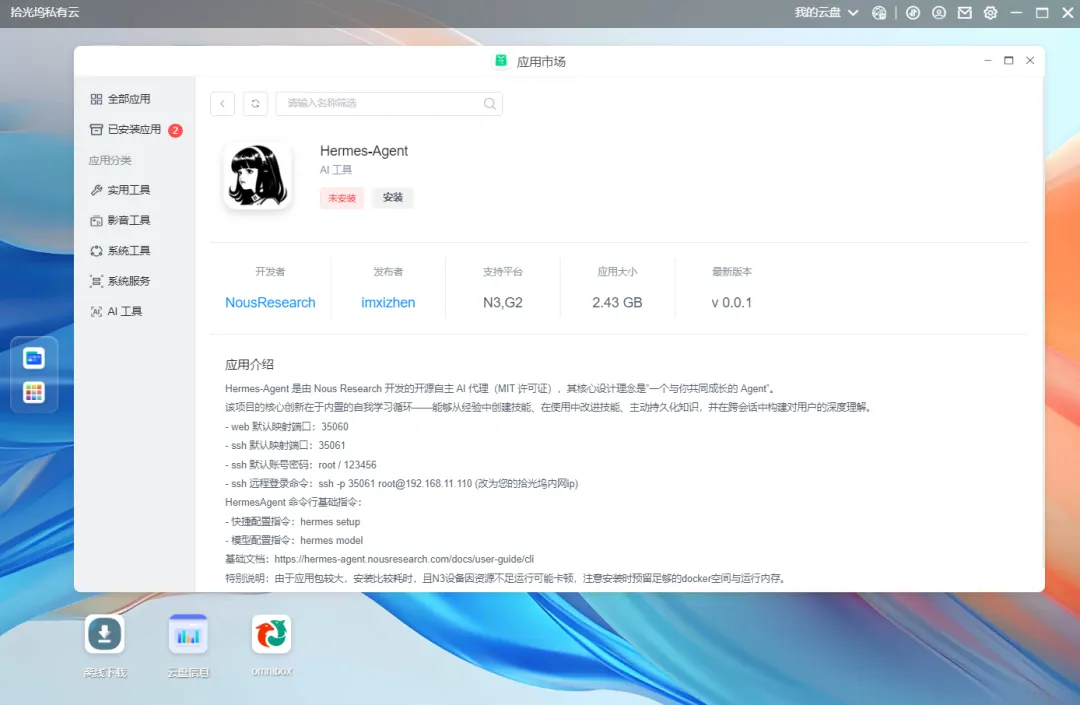This screenshot has width=1080, height=705.
Task: Click the magnifier search icon
Action: coord(490,103)
